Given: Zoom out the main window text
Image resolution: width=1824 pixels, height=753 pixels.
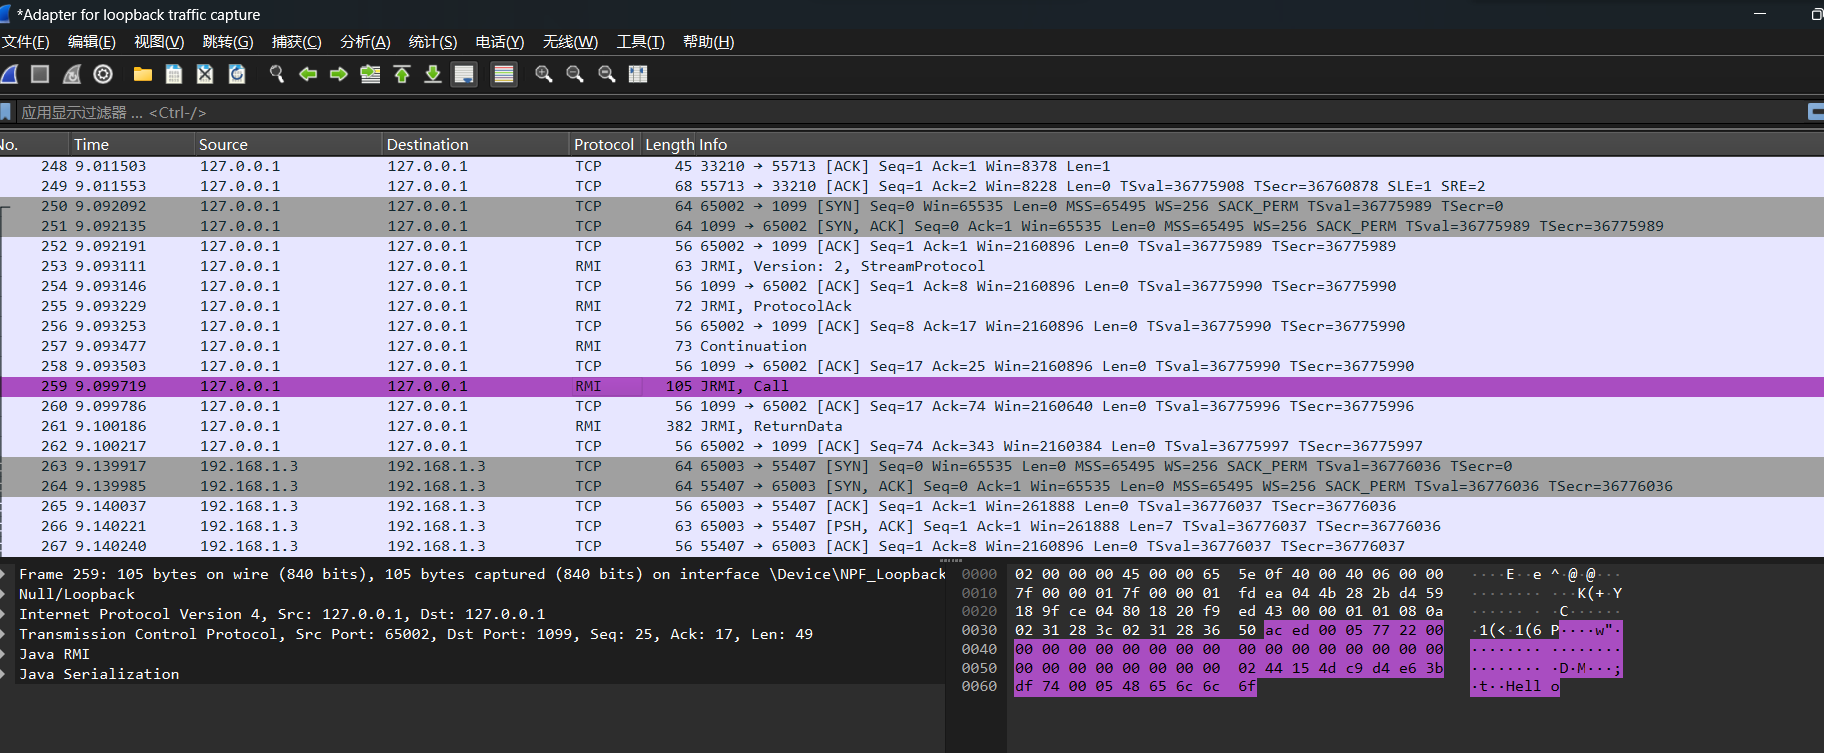Looking at the screenshot, I should click(x=575, y=74).
